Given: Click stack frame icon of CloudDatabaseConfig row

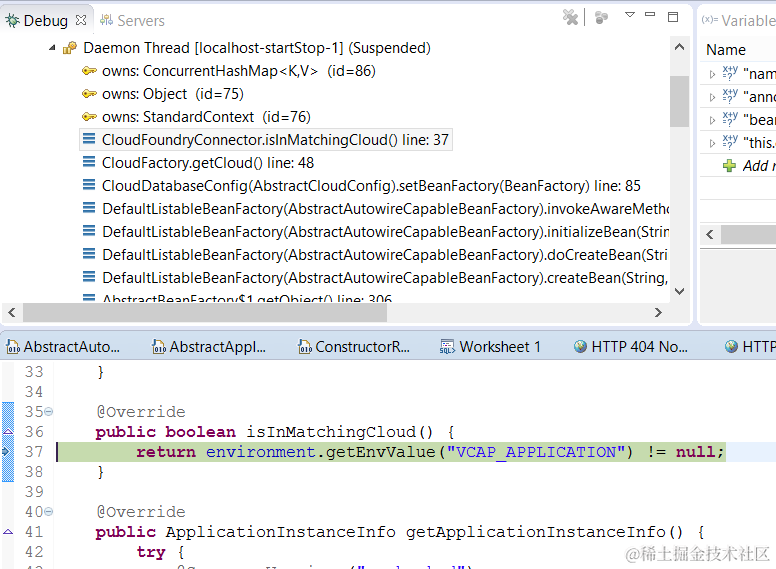Looking at the screenshot, I should click(x=89, y=185).
